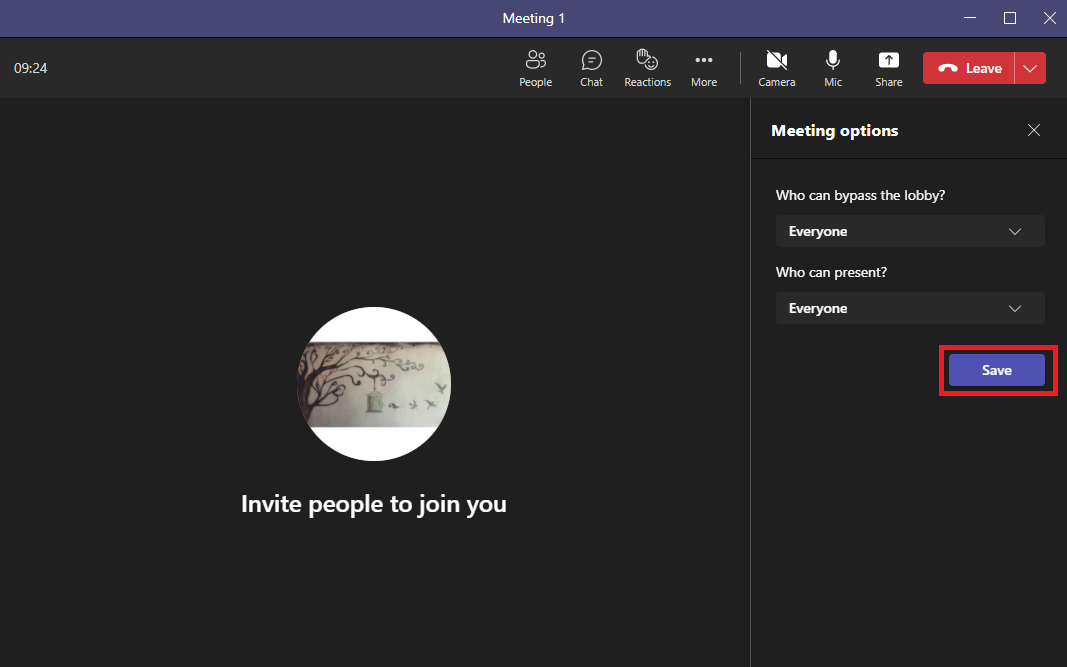Viewport: 1067px width, 667px height.
Task: Open the 'Who can present?' dropdown
Action: coord(910,308)
